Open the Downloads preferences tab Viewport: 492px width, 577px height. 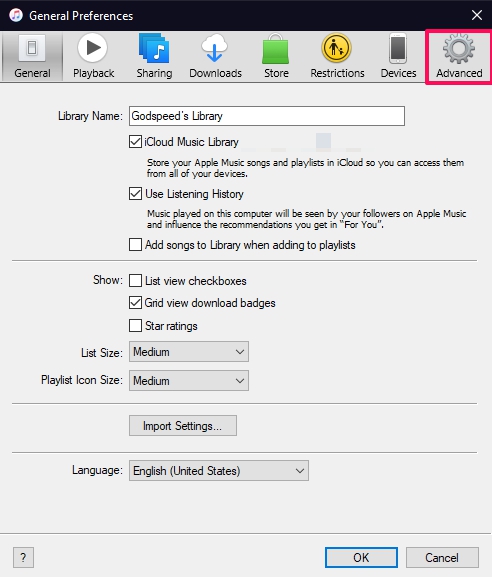click(x=215, y=56)
